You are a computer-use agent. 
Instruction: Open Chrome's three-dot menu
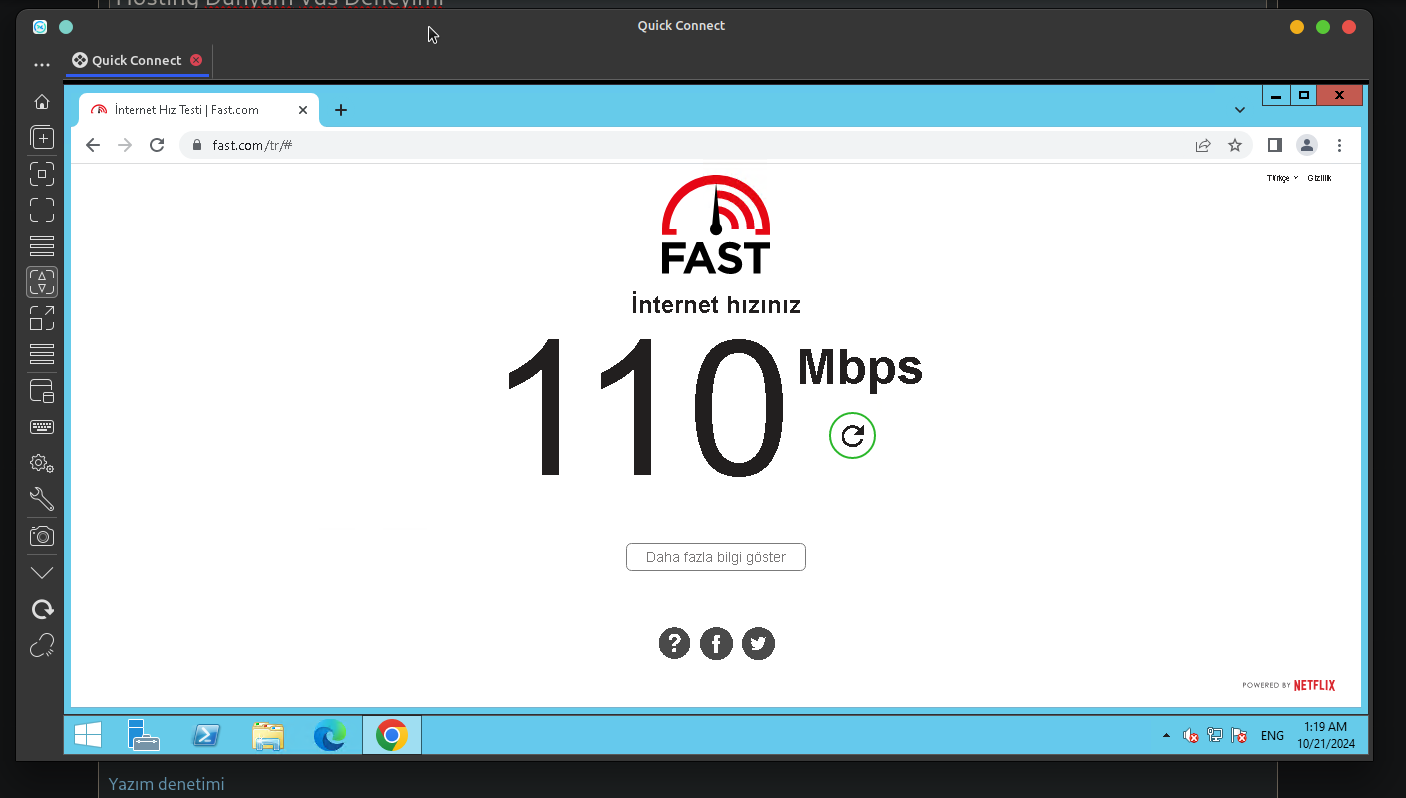click(1339, 145)
